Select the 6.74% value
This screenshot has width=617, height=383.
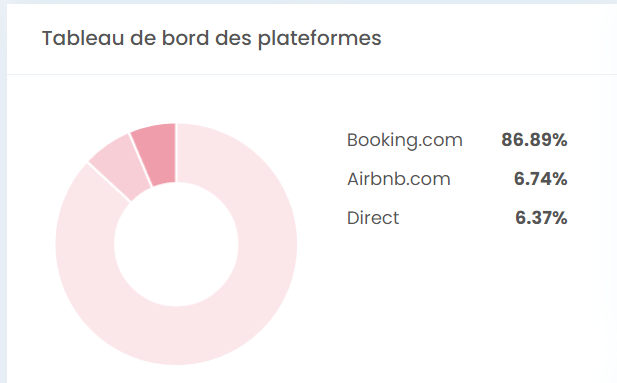(540, 179)
